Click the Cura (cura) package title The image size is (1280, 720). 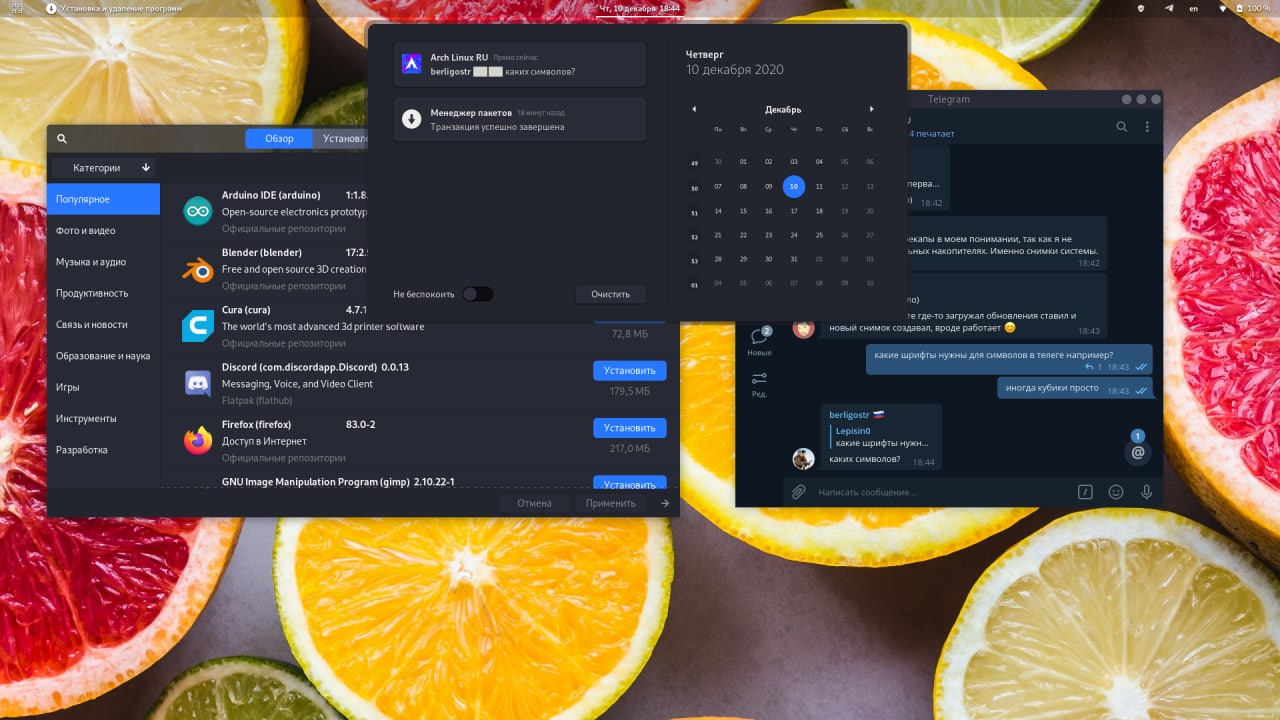point(246,310)
